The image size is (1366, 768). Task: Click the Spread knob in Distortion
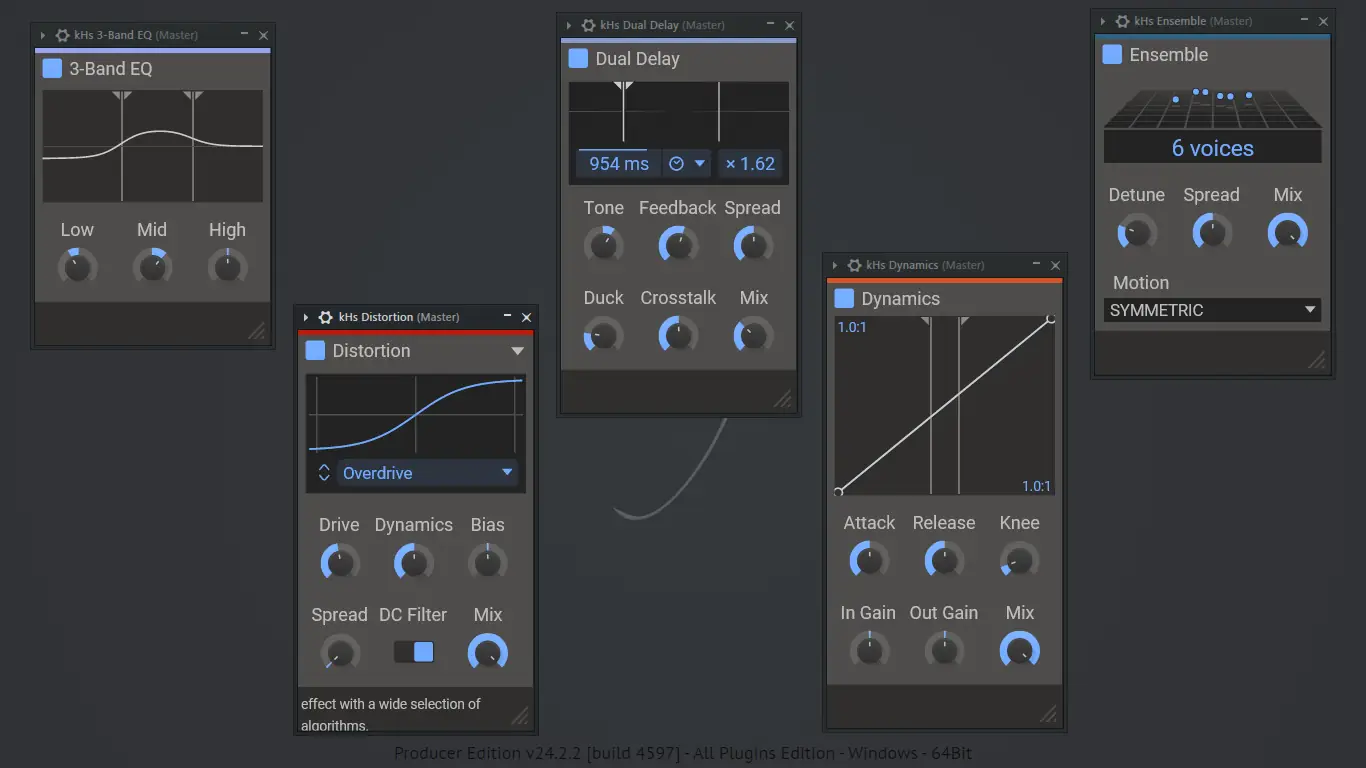pyautogui.click(x=340, y=653)
